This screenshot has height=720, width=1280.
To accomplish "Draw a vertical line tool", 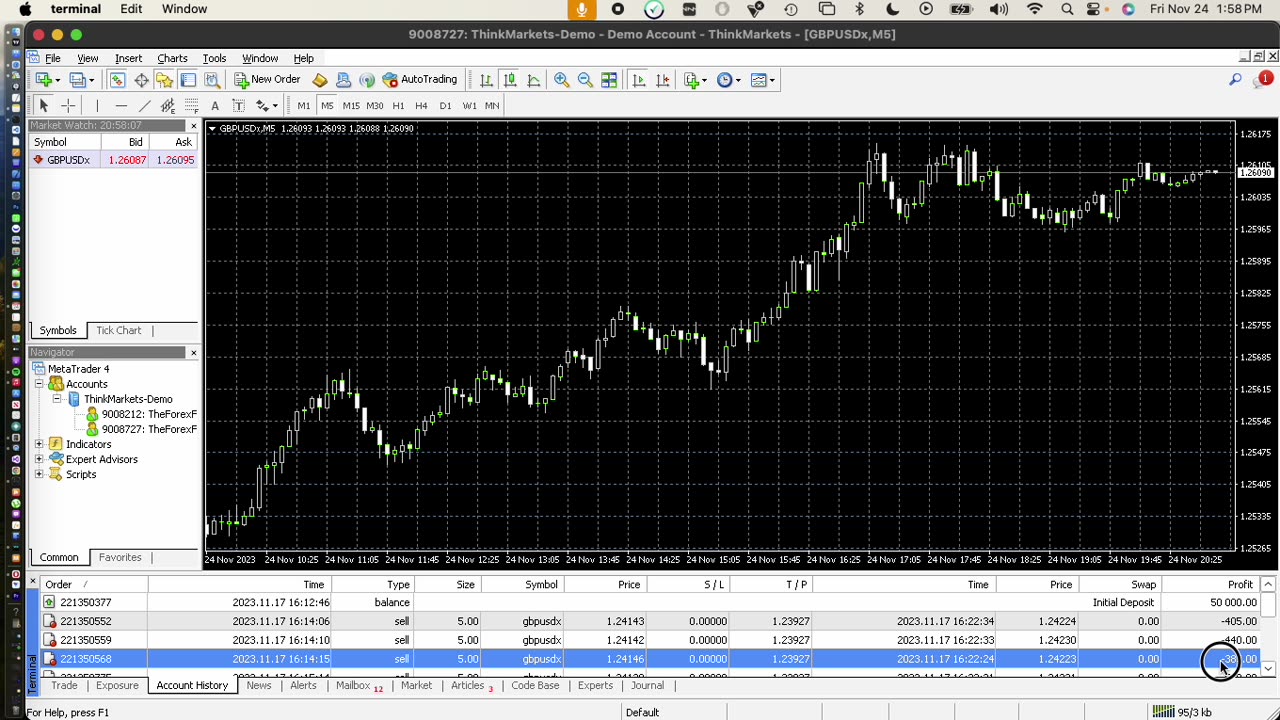I will click(x=97, y=105).
